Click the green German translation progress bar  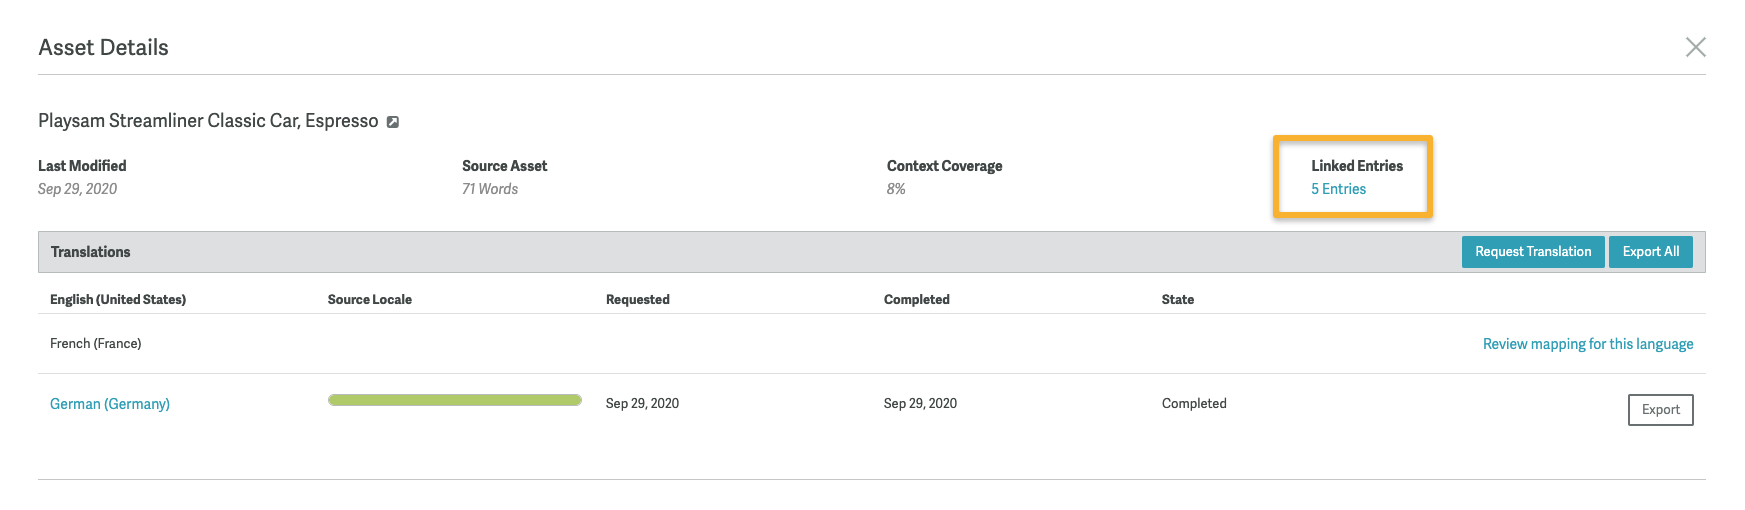pos(455,401)
